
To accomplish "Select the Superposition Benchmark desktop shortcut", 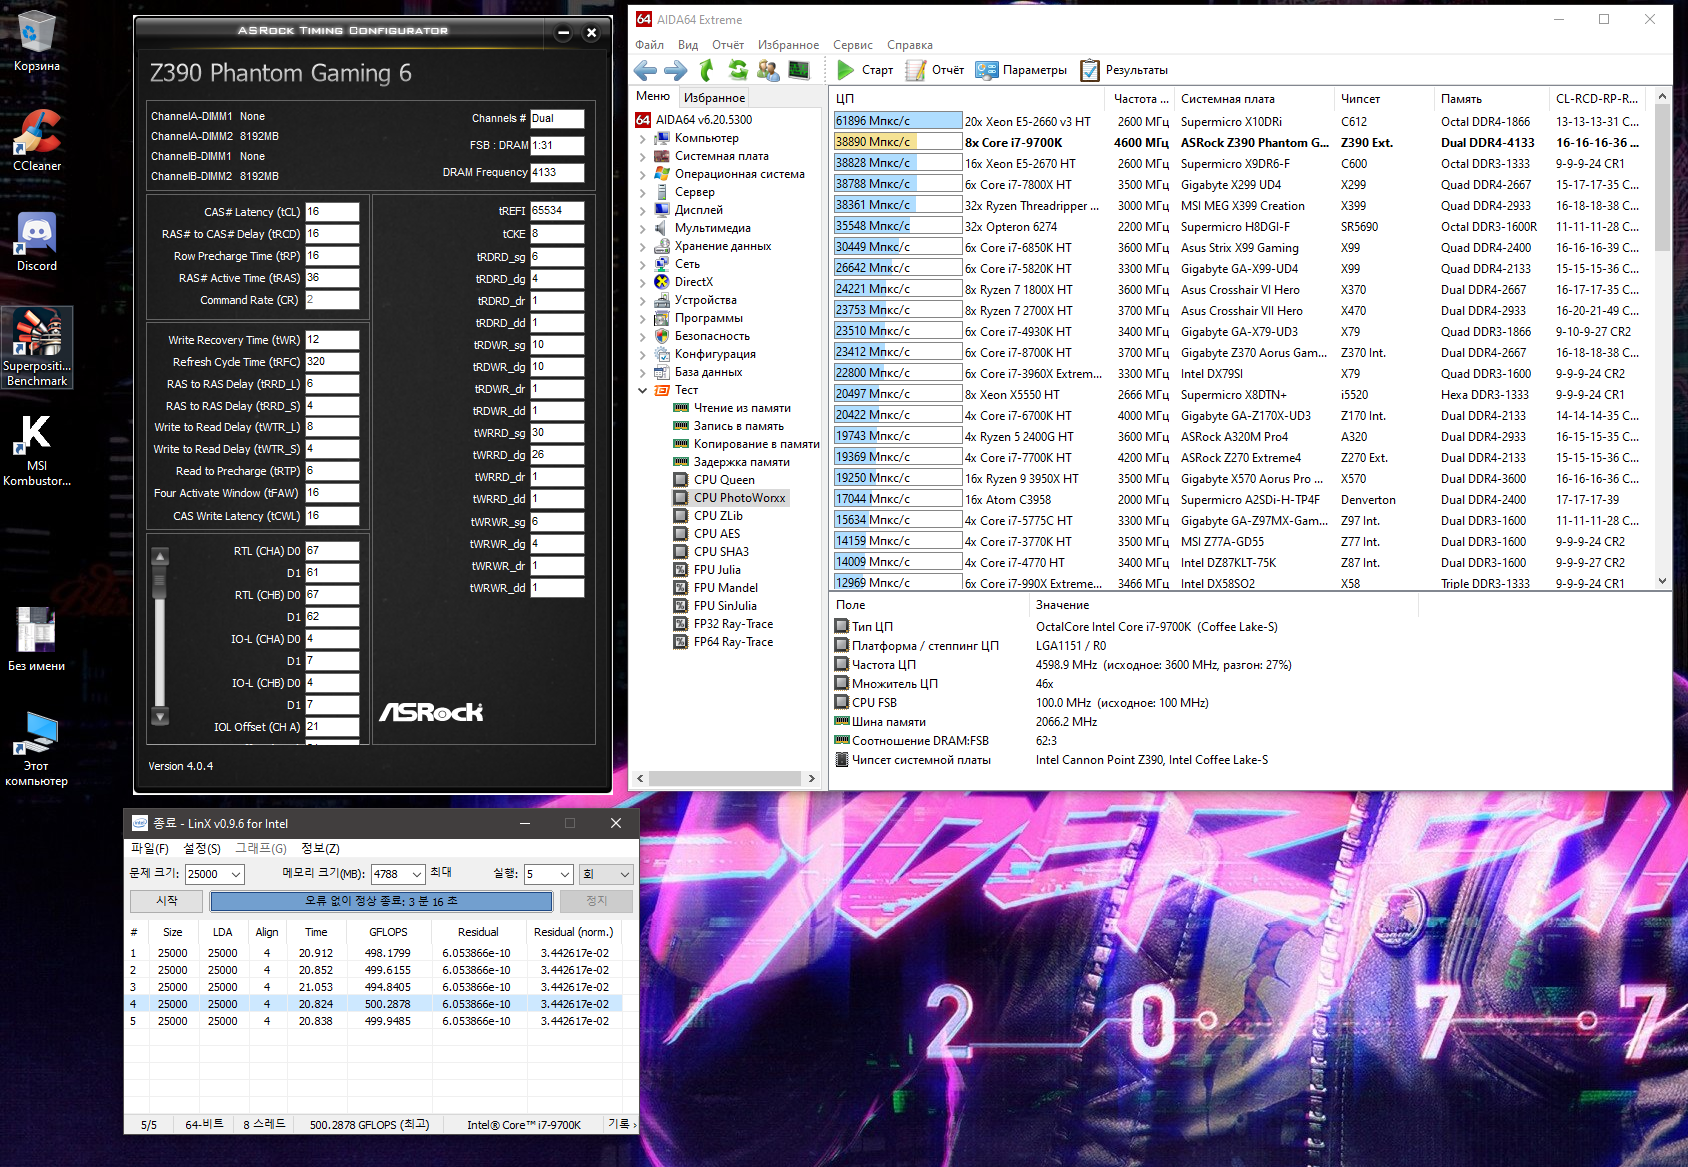I will click(x=37, y=347).
